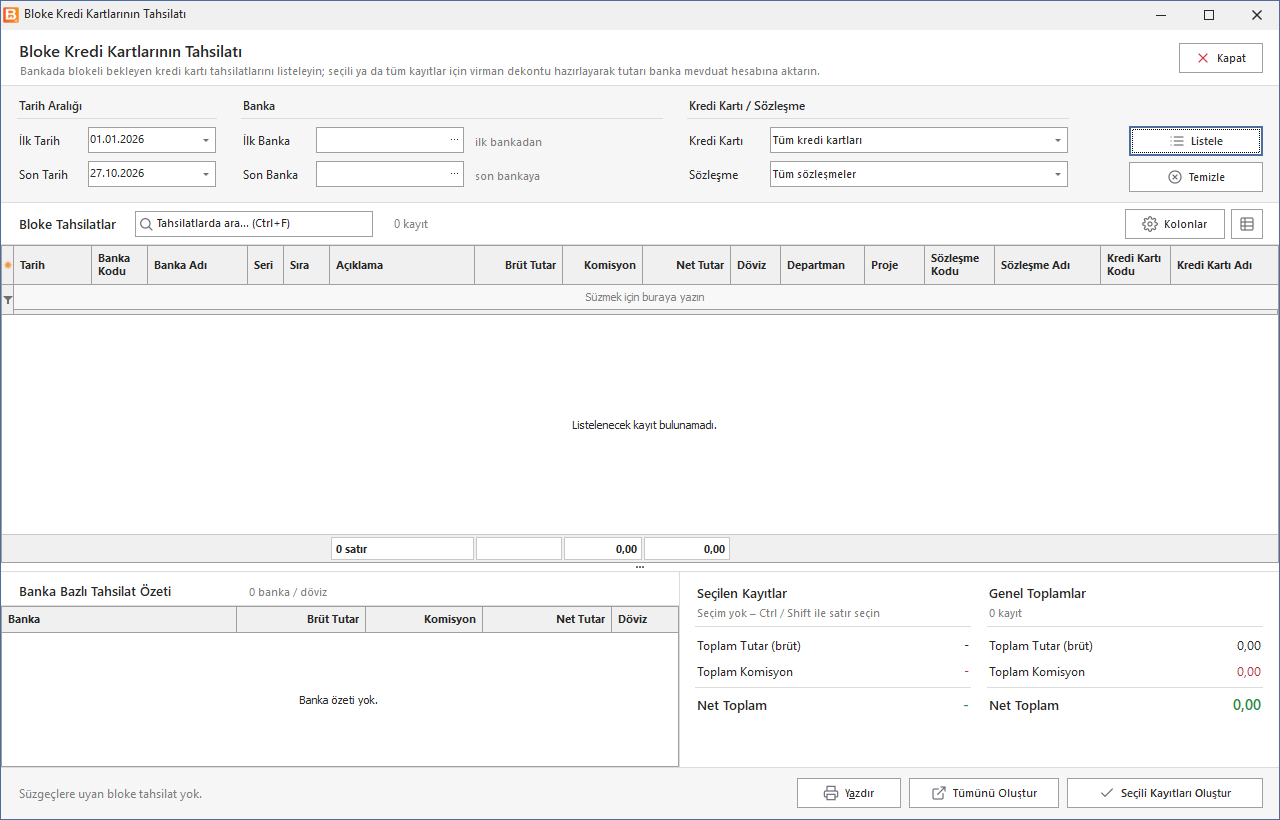Image resolution: width=1280 pixels, height=820 pixels.
Task: Click the orange app logo in the title bar
Action: [x=11, y=15]
